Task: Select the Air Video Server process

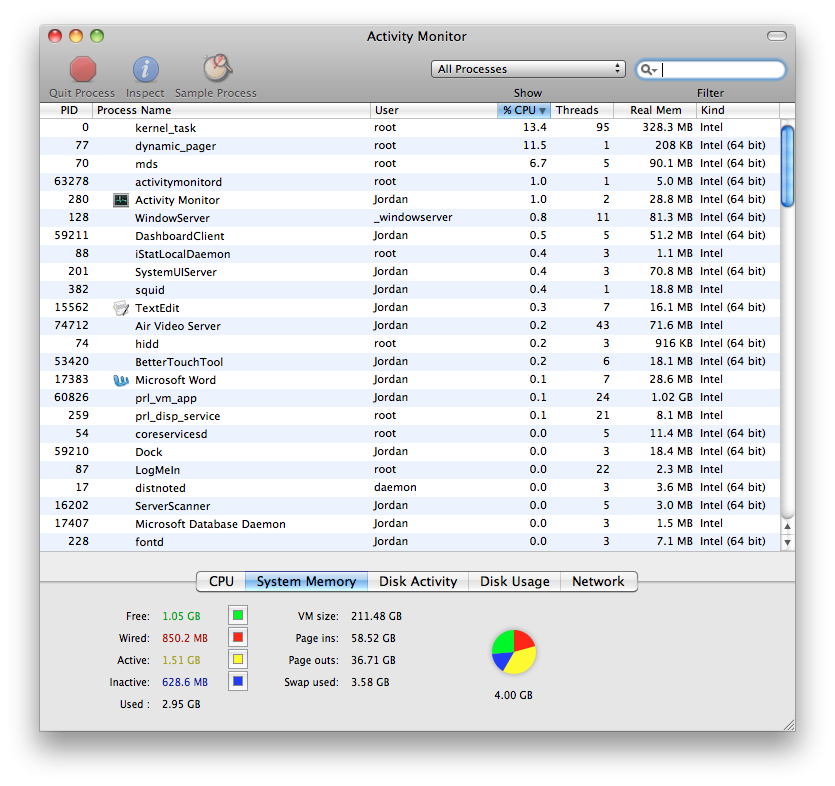Action: pos(410,326)
